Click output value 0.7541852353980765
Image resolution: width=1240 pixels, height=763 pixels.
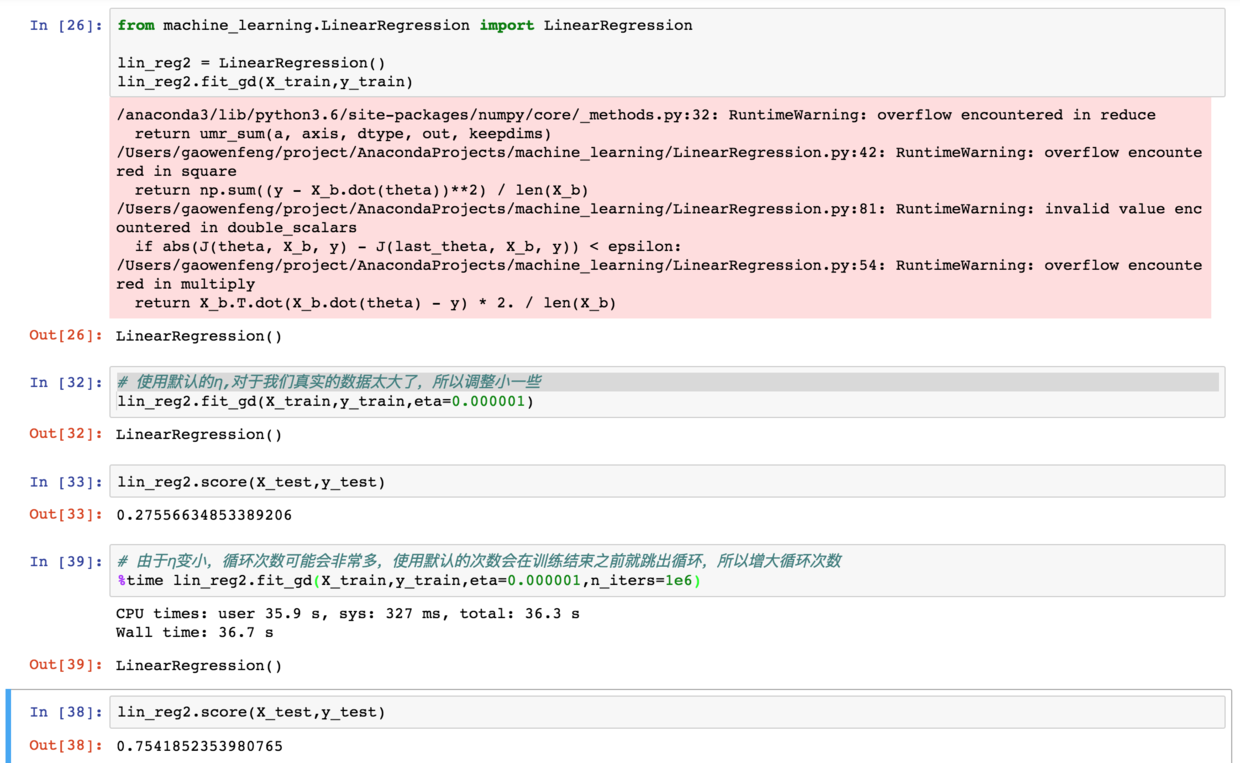pos(199,746)
